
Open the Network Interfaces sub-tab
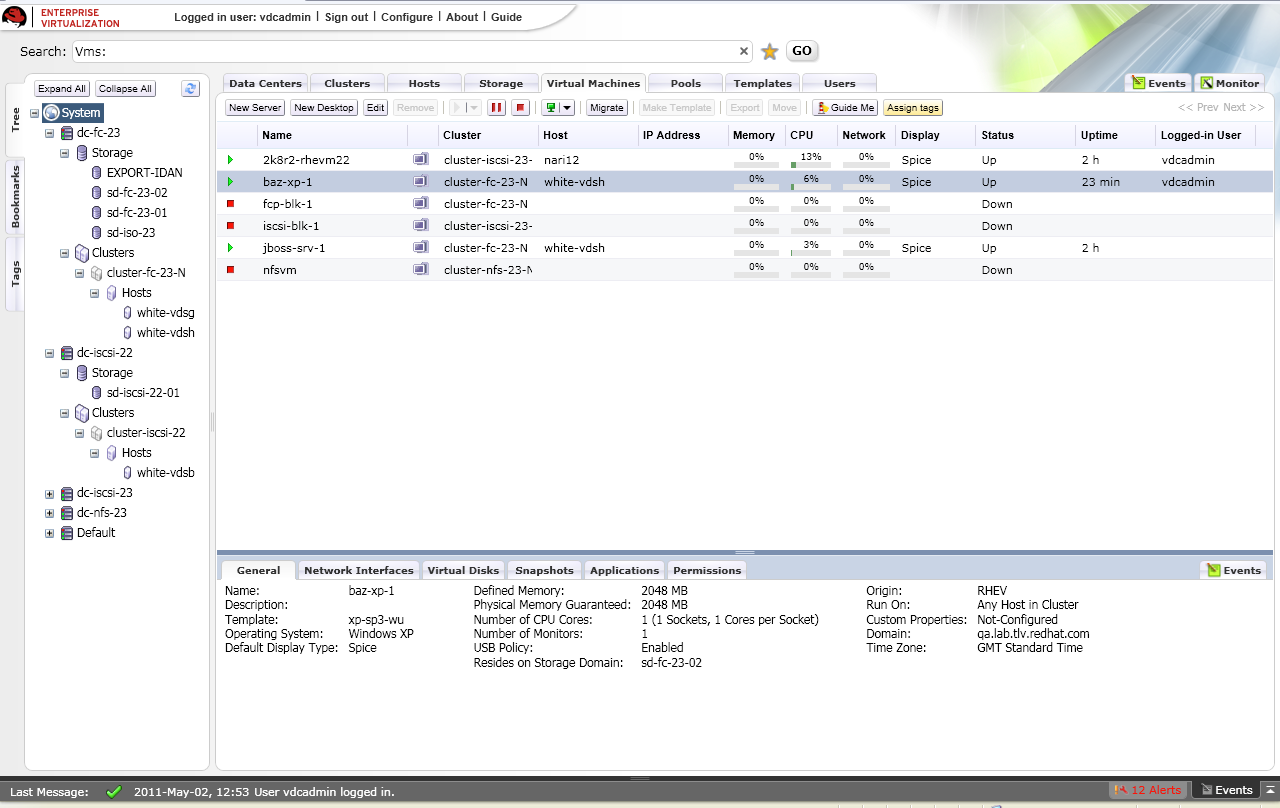pos(358,571)
